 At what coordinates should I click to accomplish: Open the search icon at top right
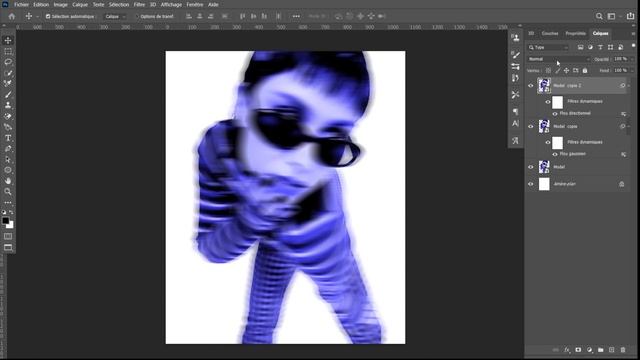(599, 16)
